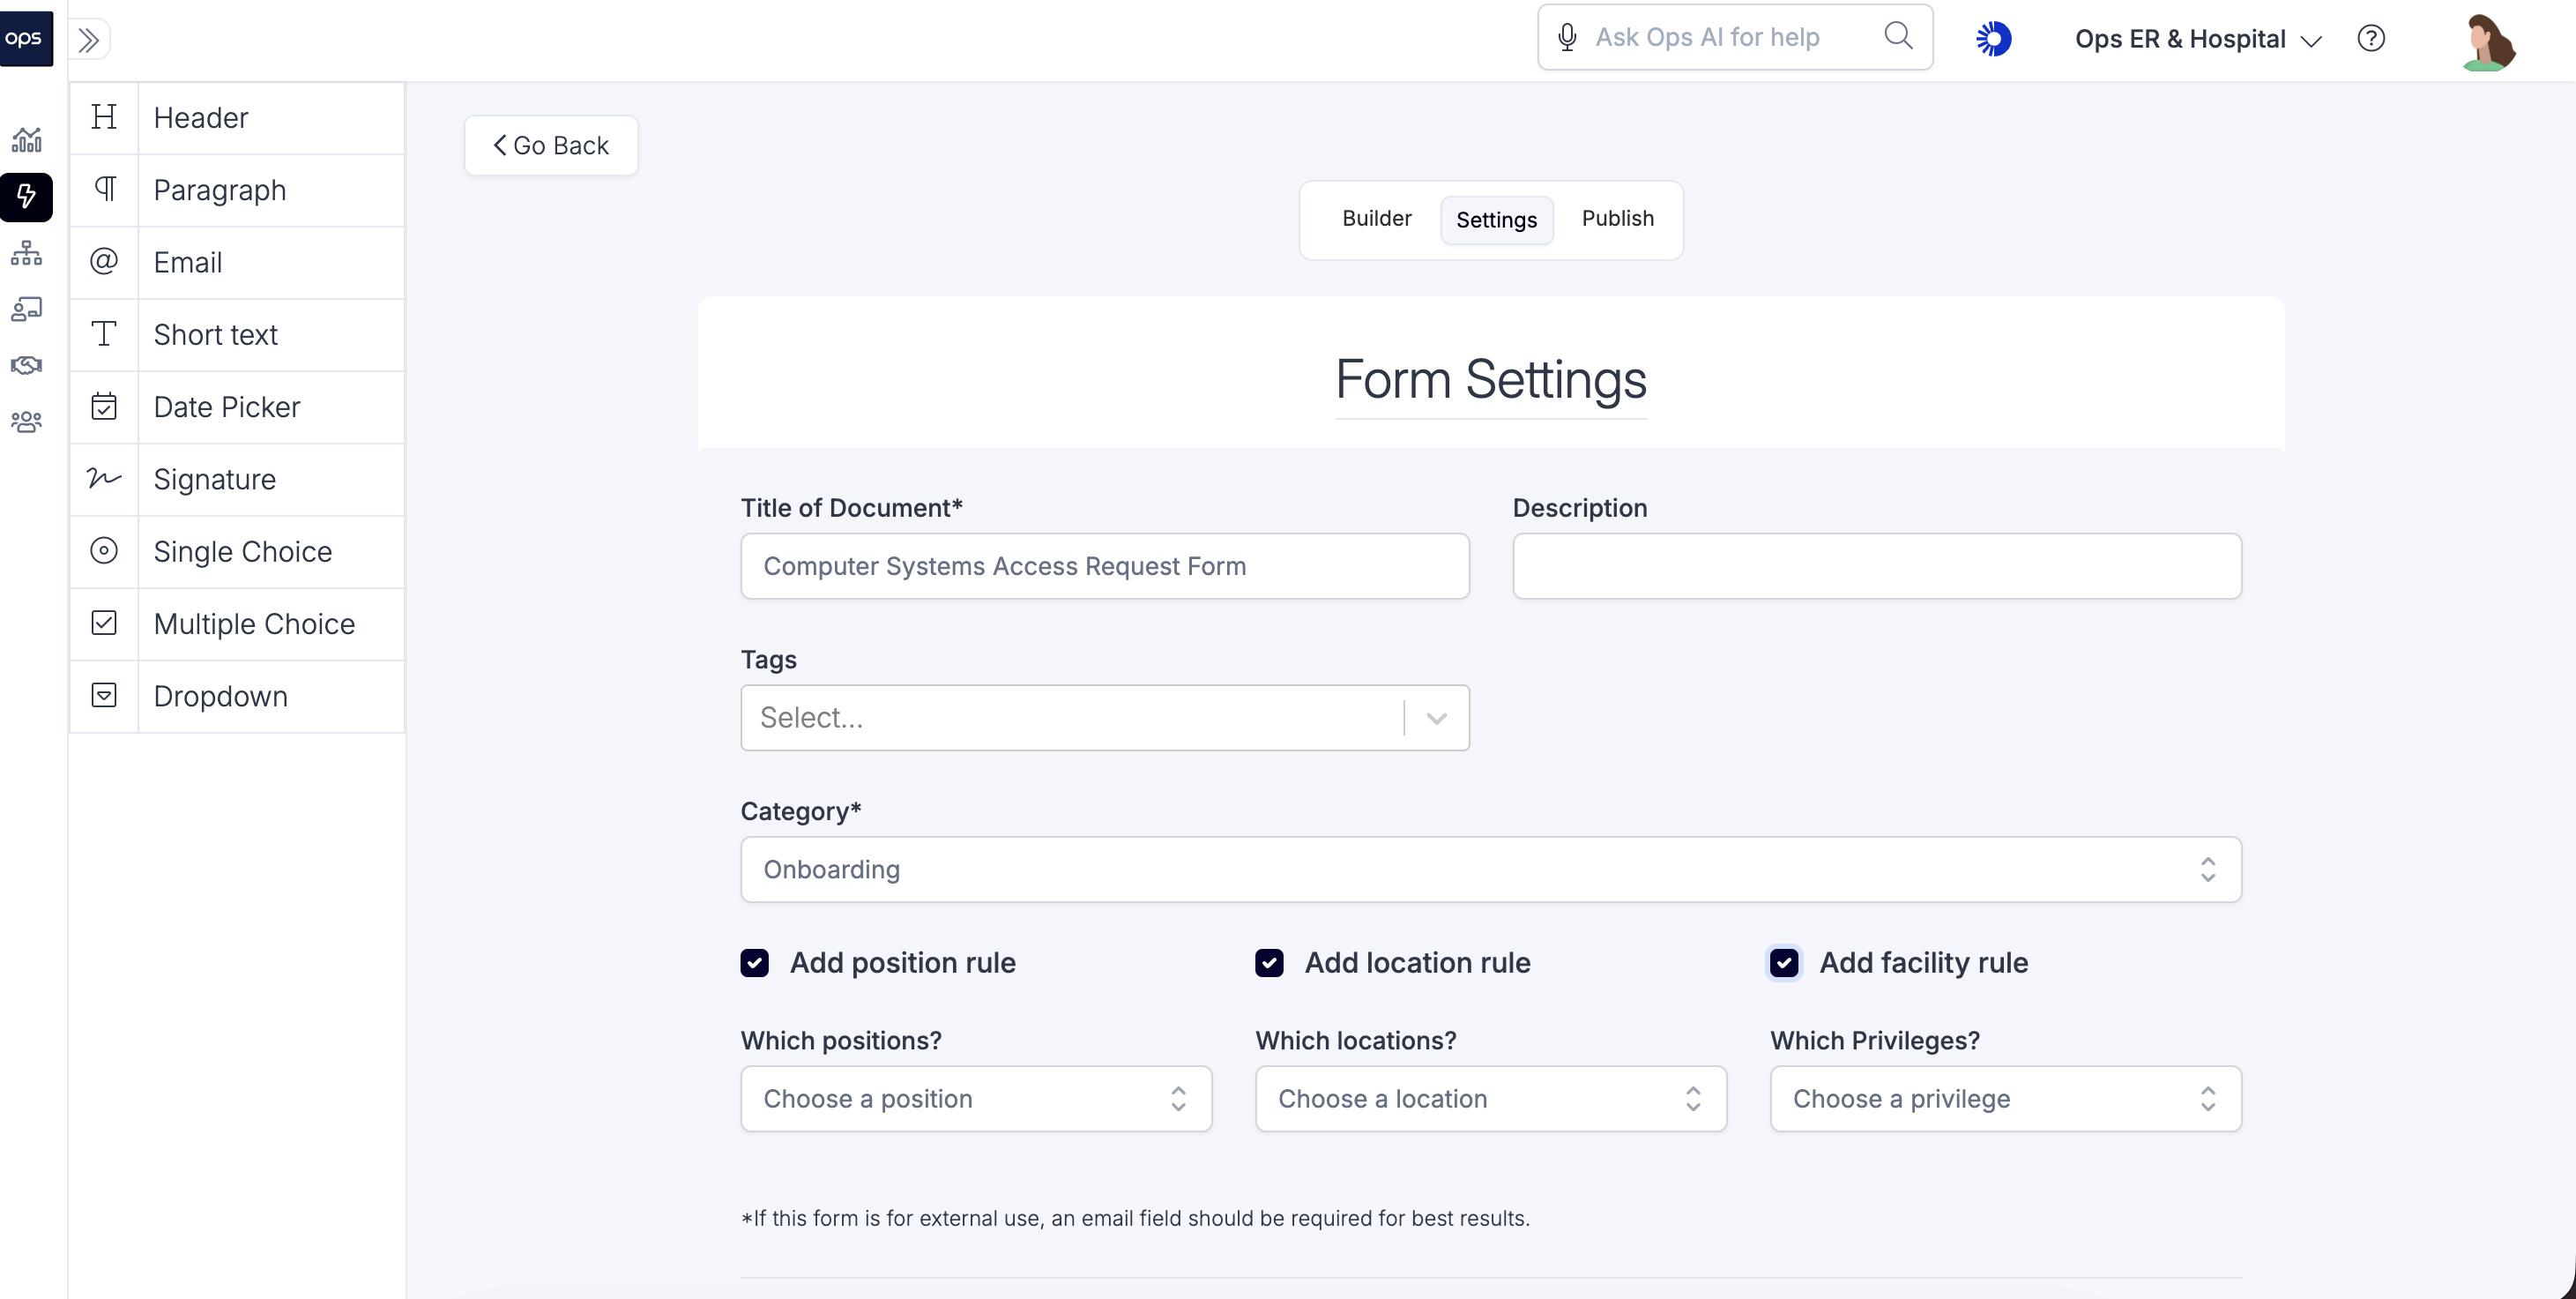
Task: Click the Go Back button
Action: point(551,146)
